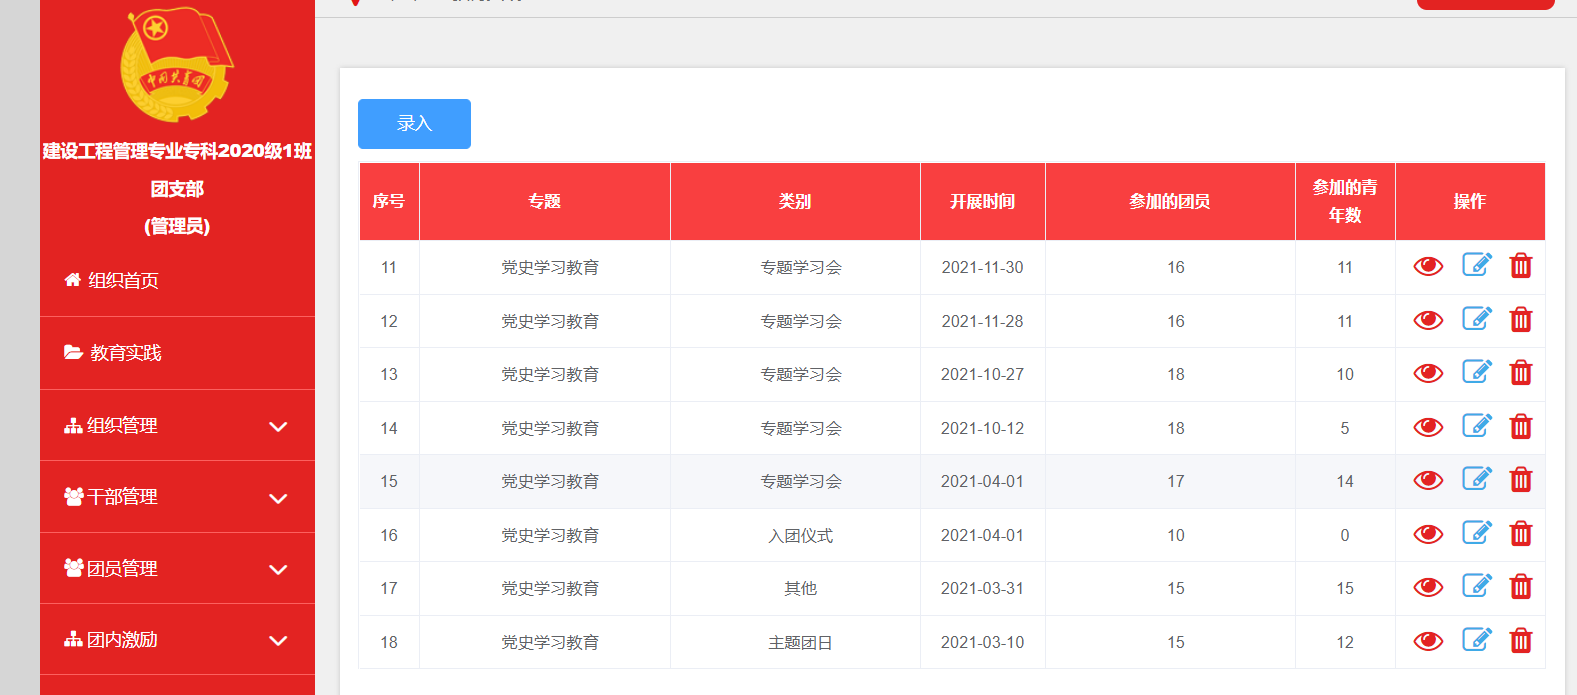Image resolution: width=1577 pixels, height=695 pixels.
Task: Click the Communist Youth League emblem logo
Action: click(x=176, y=65)
